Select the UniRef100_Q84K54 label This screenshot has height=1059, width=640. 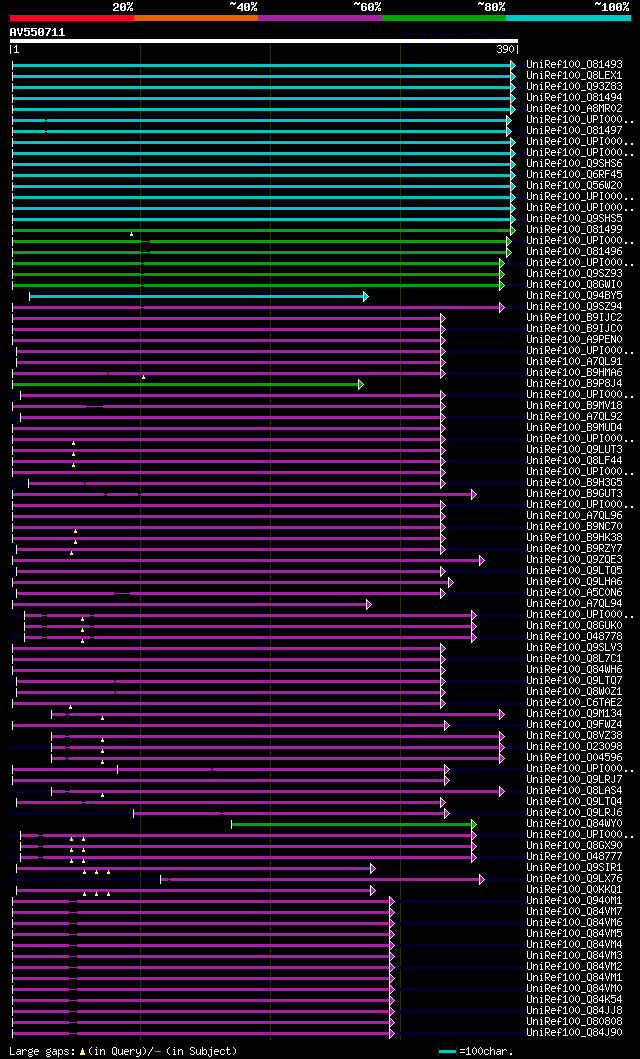click(575, 1000)
